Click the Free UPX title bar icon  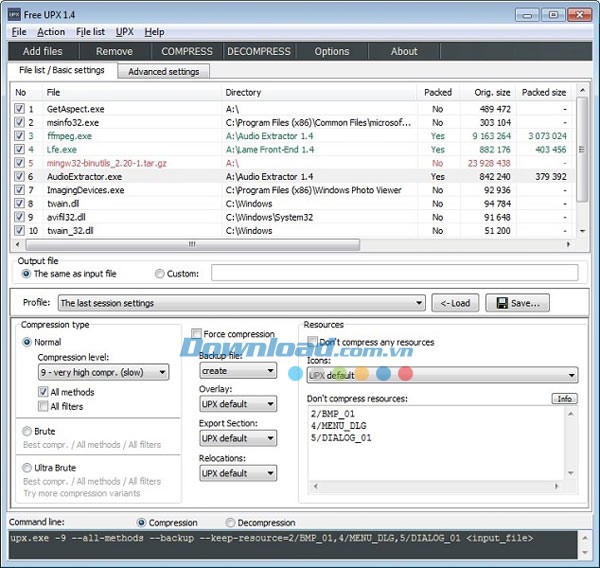point(15,11)
